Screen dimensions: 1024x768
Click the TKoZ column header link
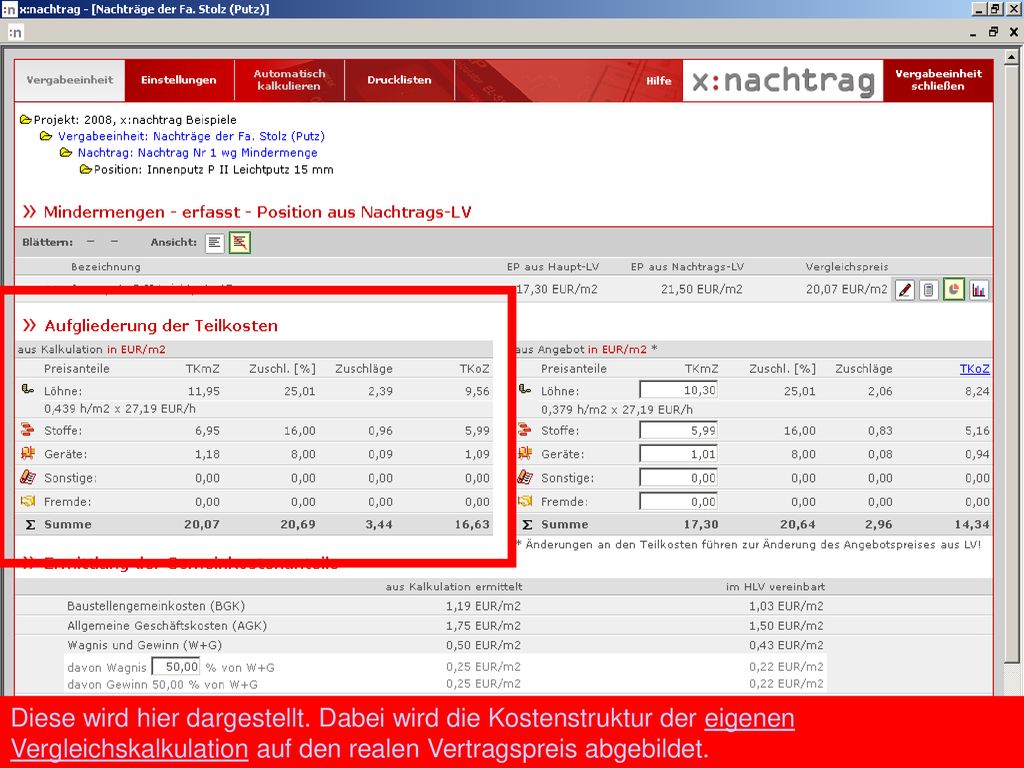pyautogui.click(x=974, y=369)
